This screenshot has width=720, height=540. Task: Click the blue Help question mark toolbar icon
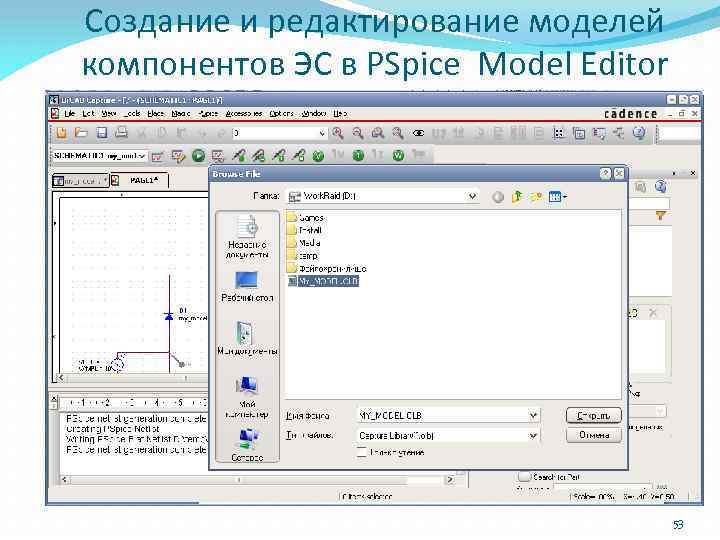[x=639, y=133]
